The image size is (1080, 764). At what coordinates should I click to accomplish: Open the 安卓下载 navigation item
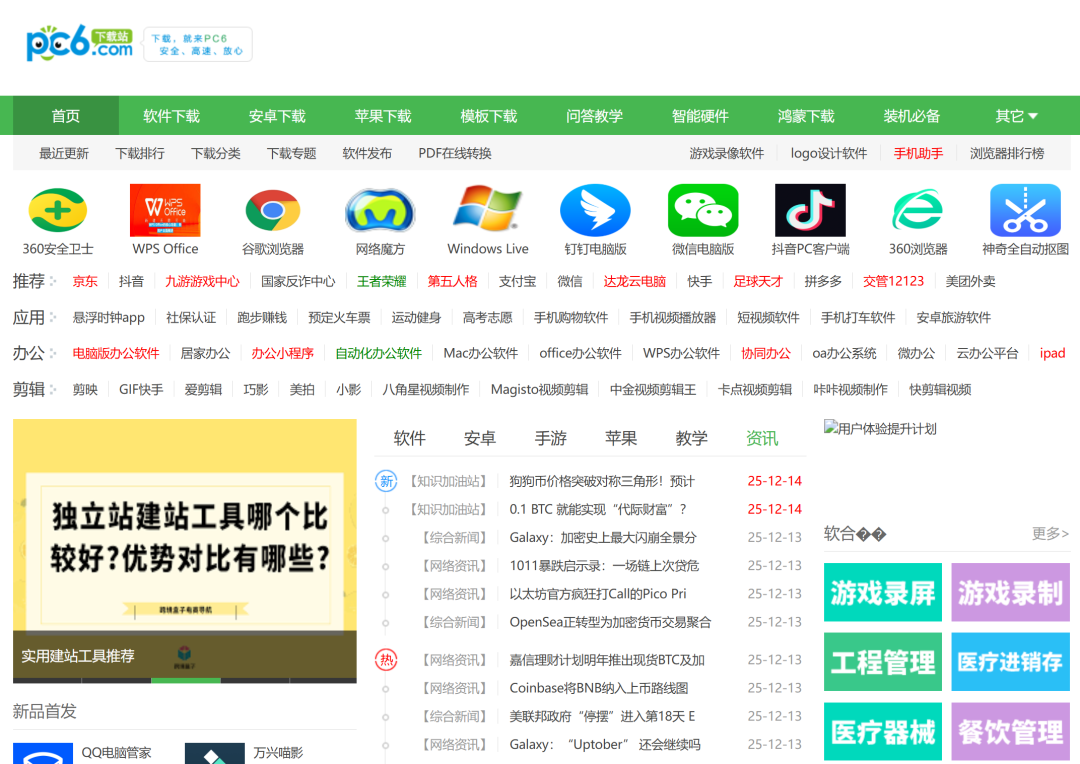[x=277, y=116]
